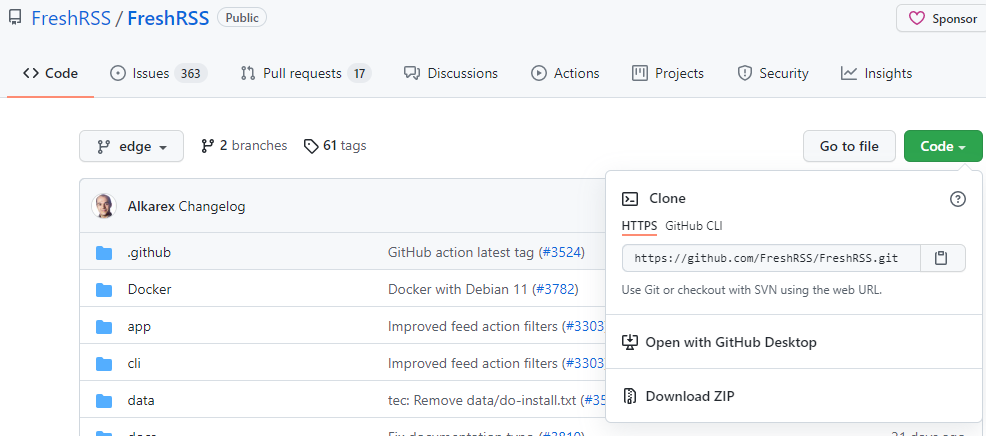
Task: Copy the clone URL with clipboard icon
Action: point(941,258)
